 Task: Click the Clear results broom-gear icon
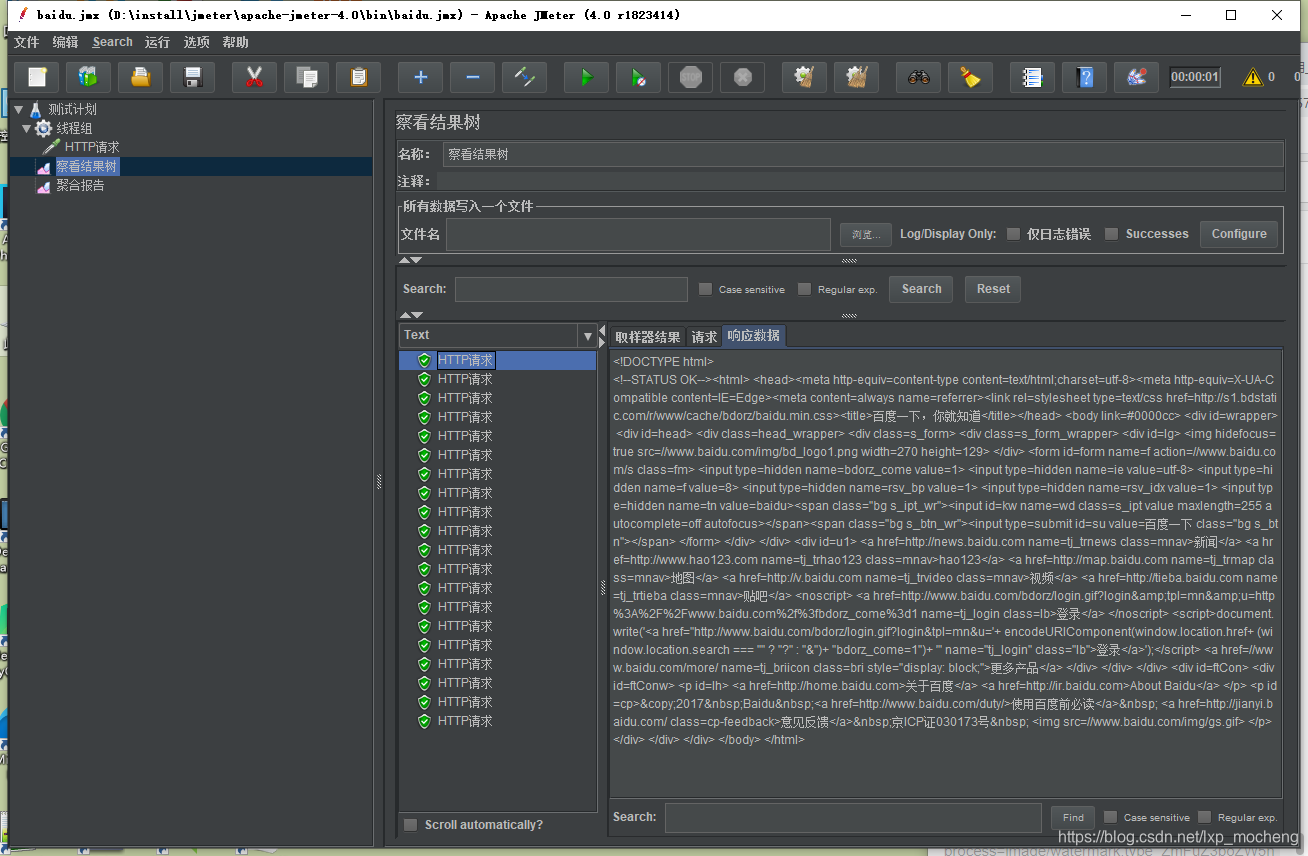[x=804, y=77]
